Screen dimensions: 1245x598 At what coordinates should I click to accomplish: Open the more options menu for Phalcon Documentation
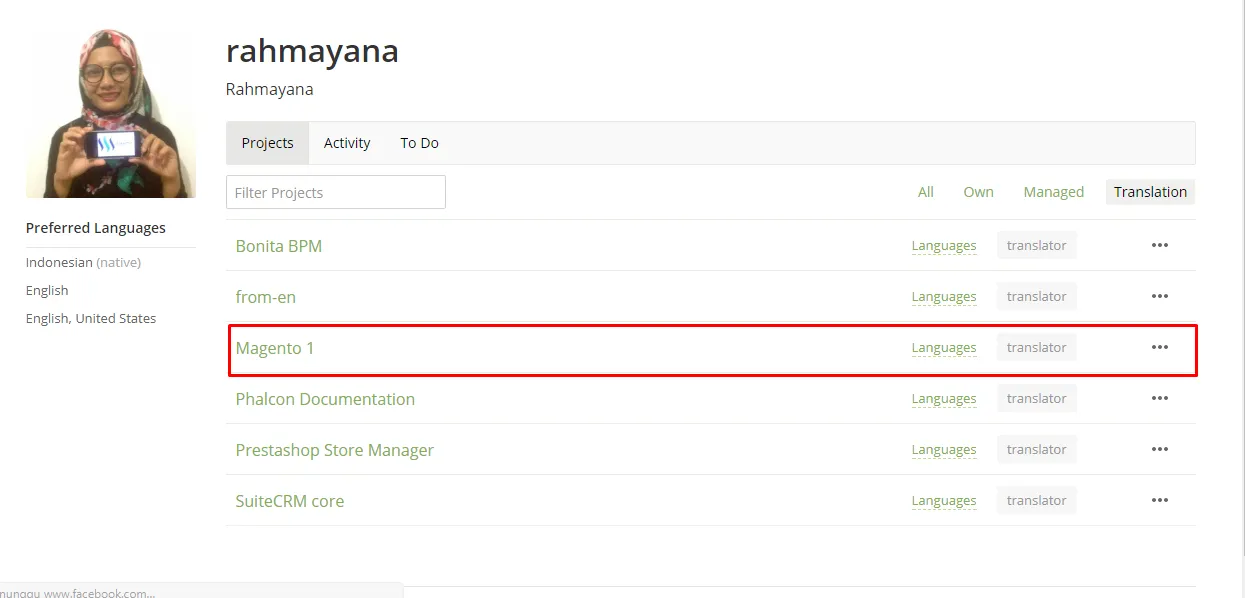[1159, 398]
